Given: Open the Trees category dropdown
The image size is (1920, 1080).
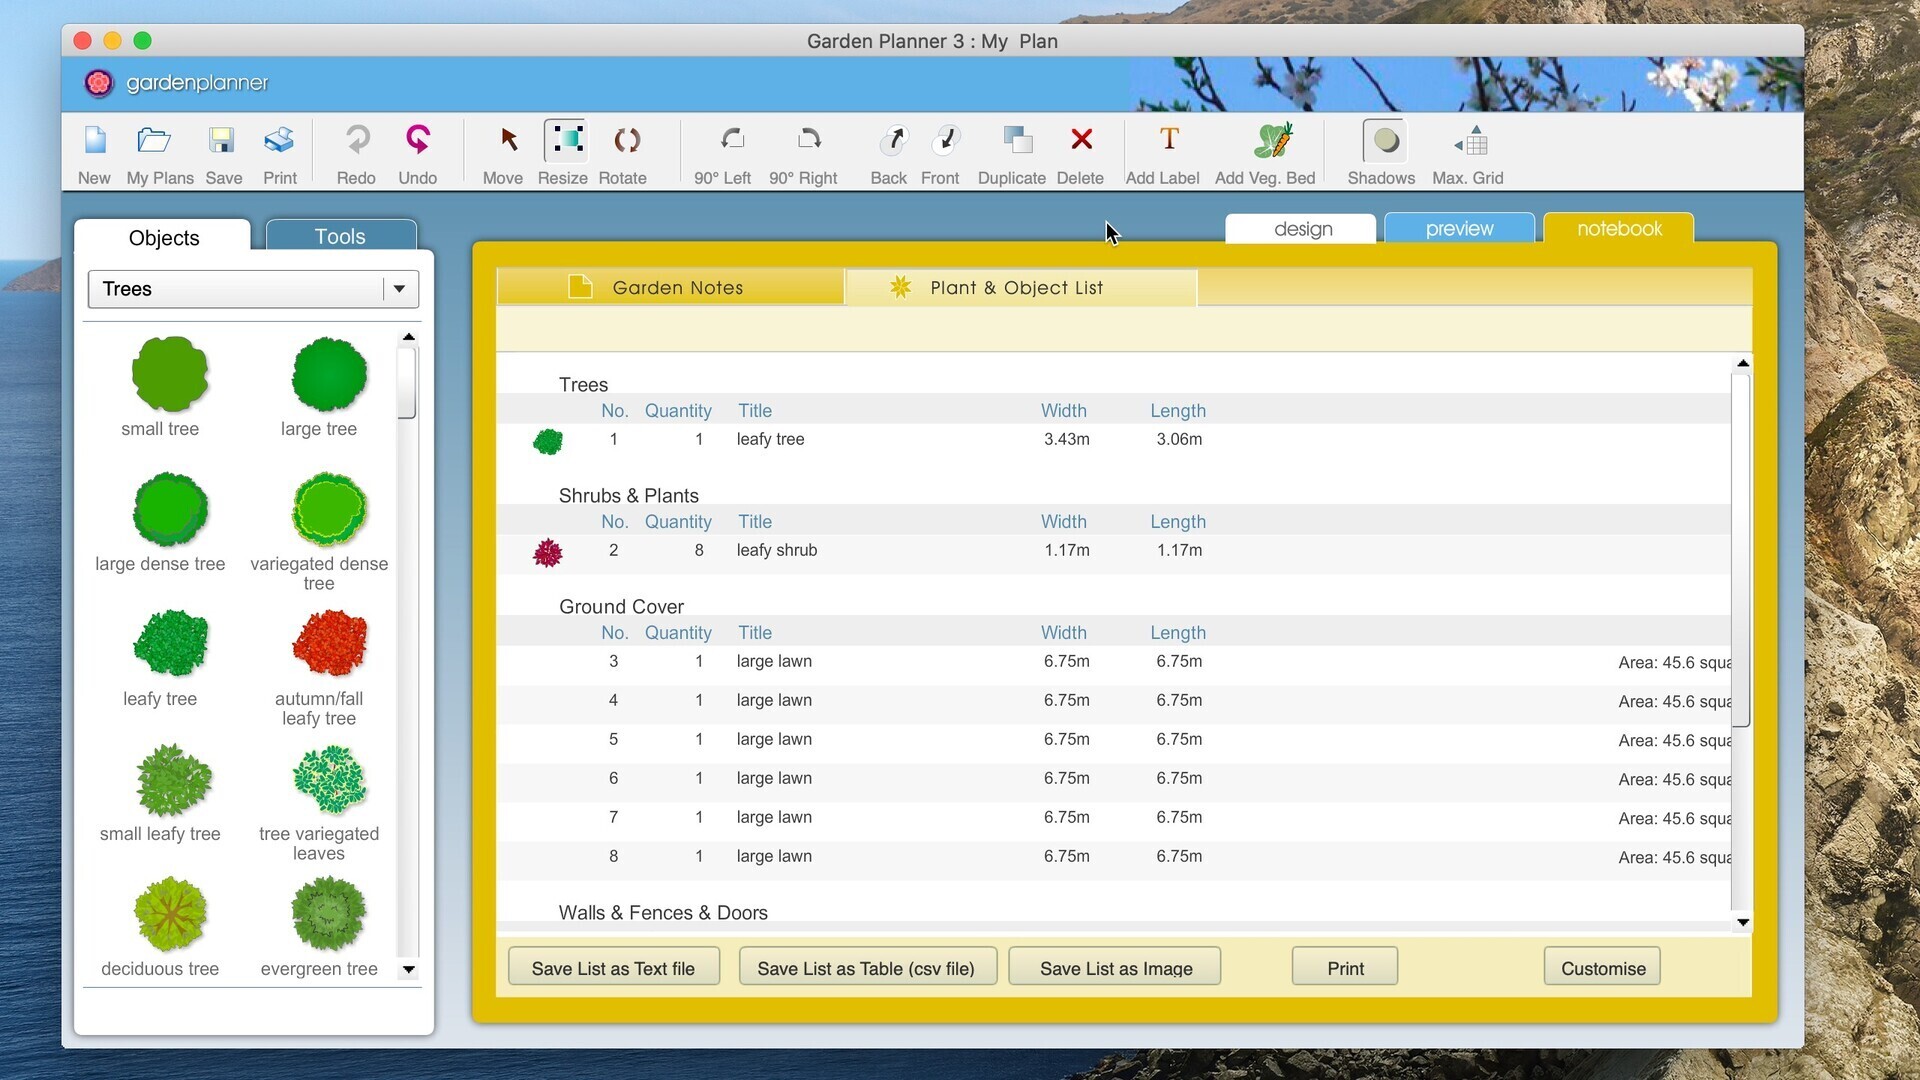Looking at the screenshot, I should 399,289.
